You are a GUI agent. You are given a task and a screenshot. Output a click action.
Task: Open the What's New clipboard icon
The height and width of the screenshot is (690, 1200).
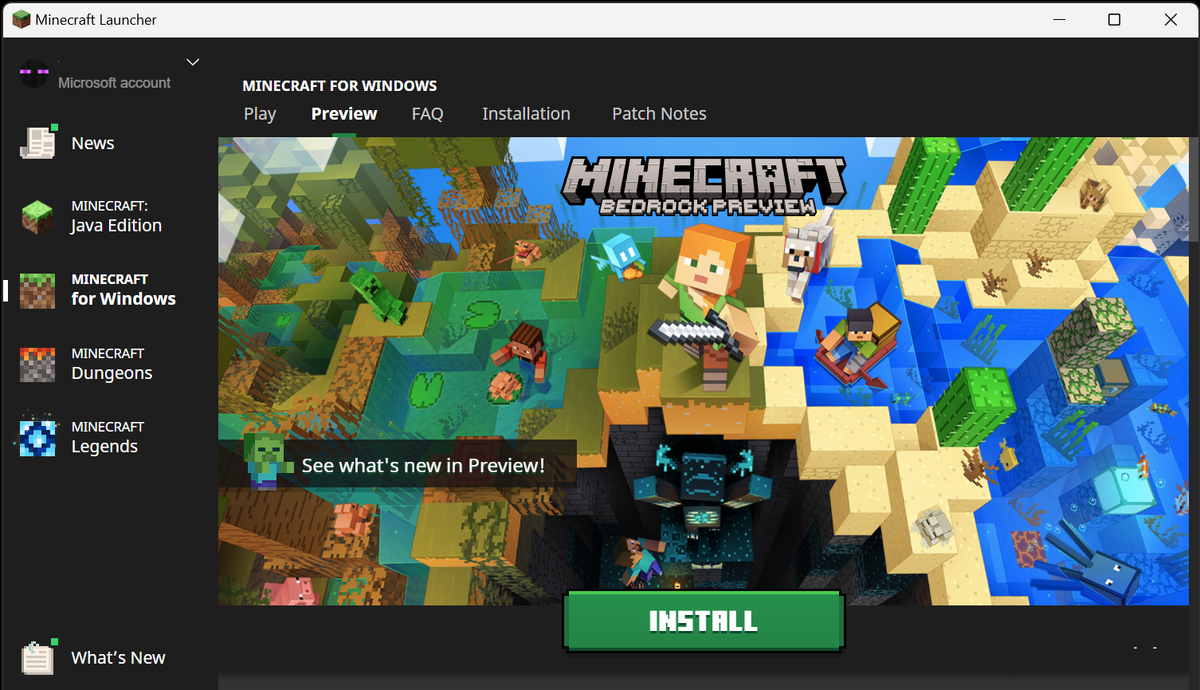38,657
